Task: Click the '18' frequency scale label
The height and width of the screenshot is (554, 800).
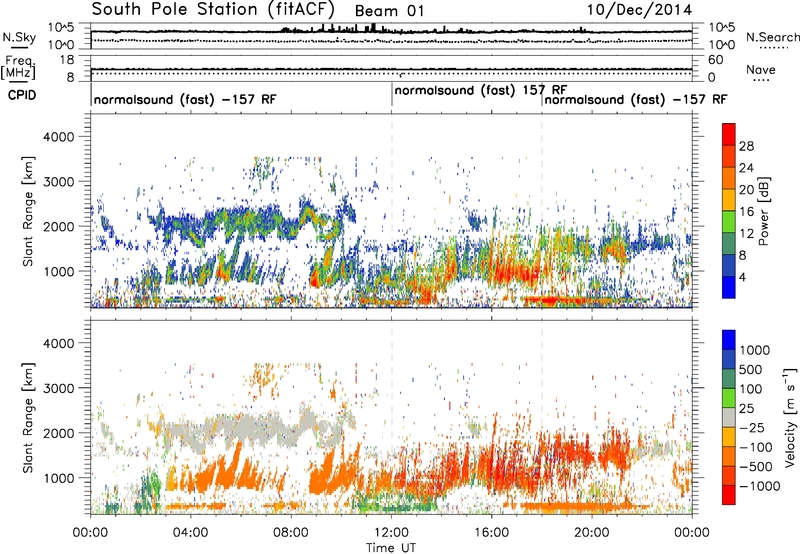Action: tap(67, 60)
